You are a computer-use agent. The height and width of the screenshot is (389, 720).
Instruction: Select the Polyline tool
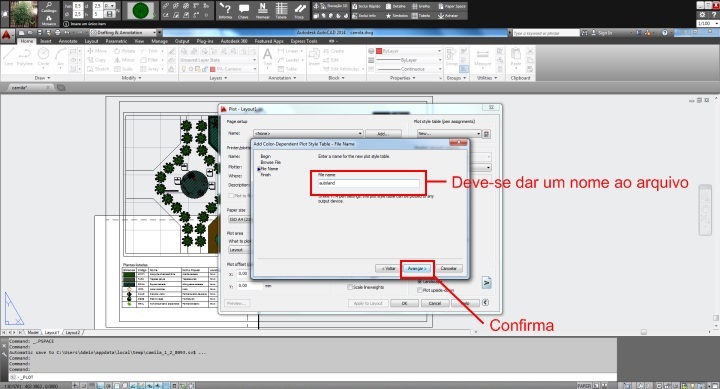click(24, 57)
